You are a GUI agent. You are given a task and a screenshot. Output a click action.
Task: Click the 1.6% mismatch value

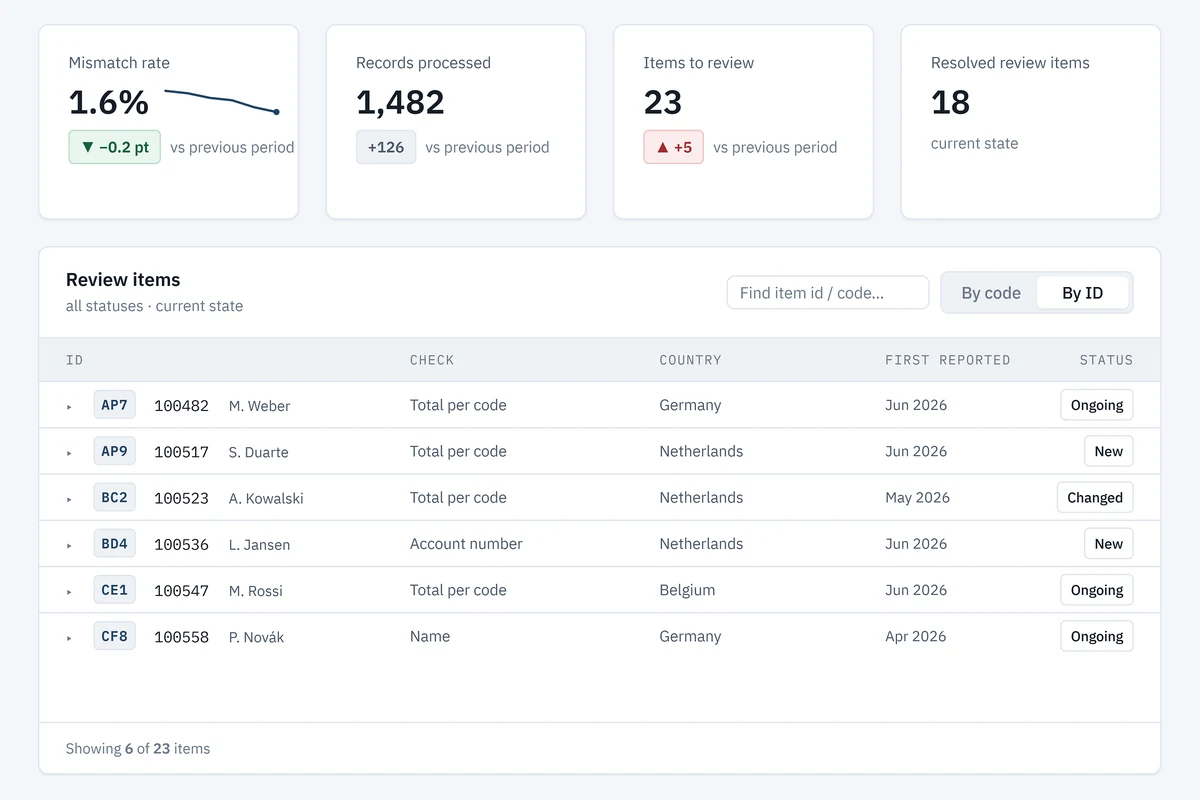[108, 102]
